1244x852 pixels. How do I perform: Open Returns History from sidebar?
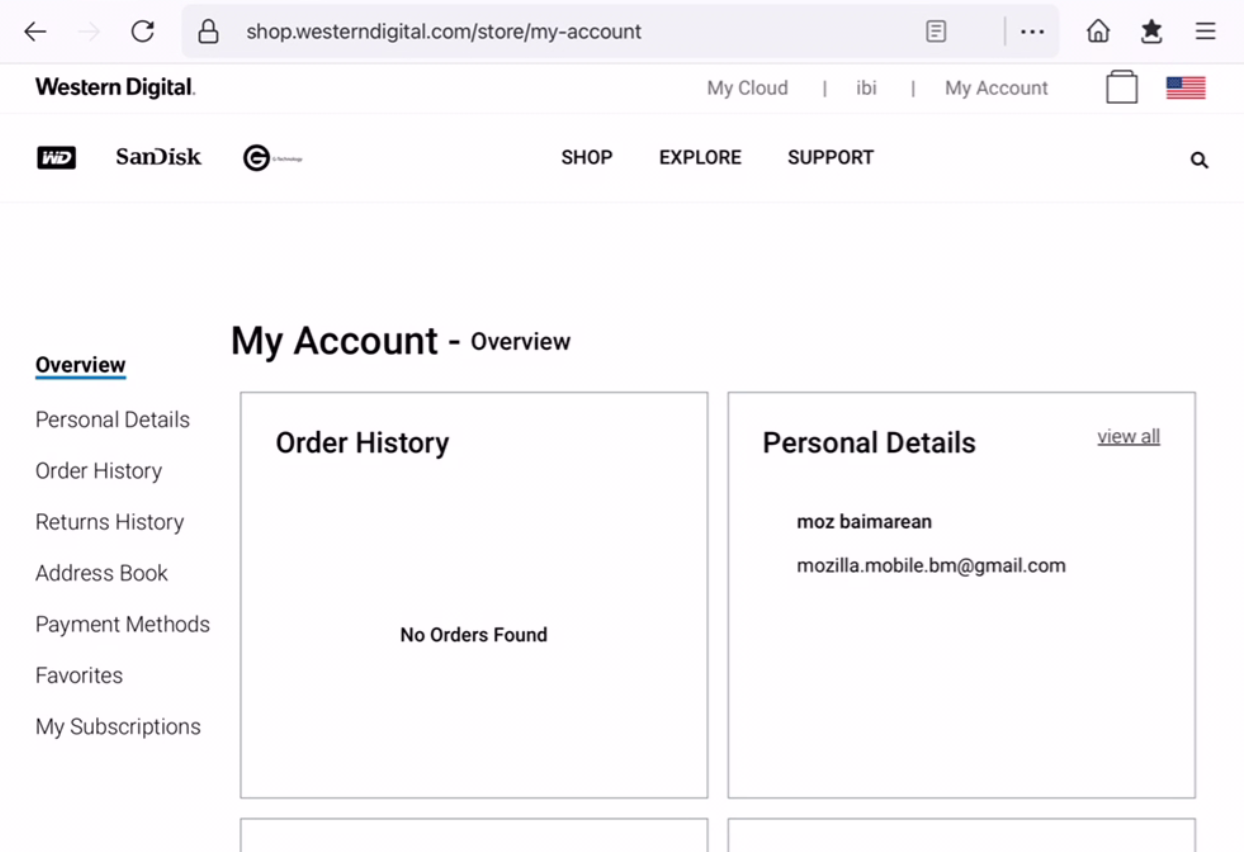pyautogui.click(x=109, y=522)
